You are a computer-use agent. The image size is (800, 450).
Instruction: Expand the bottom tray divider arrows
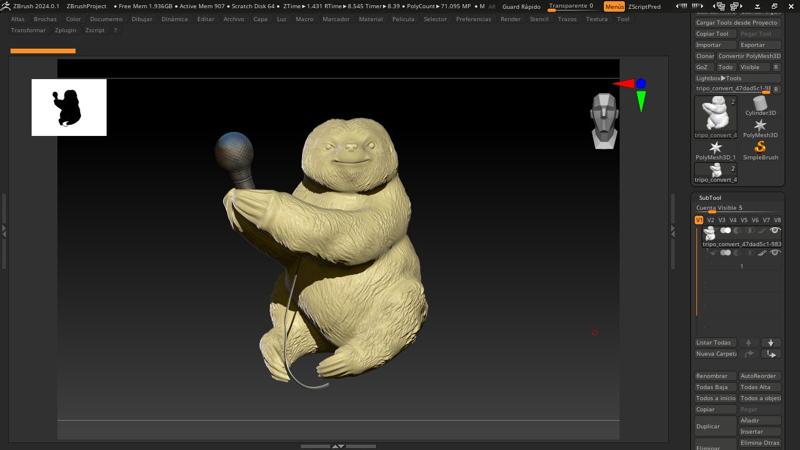(x=338, y=446)
